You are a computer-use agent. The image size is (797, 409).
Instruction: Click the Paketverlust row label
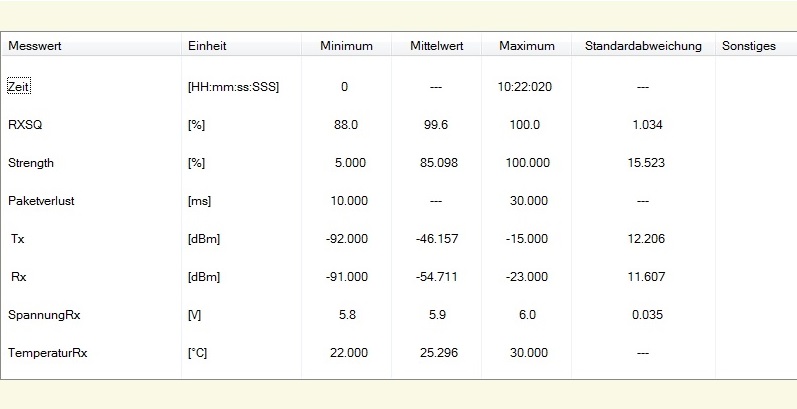[42, 200]
